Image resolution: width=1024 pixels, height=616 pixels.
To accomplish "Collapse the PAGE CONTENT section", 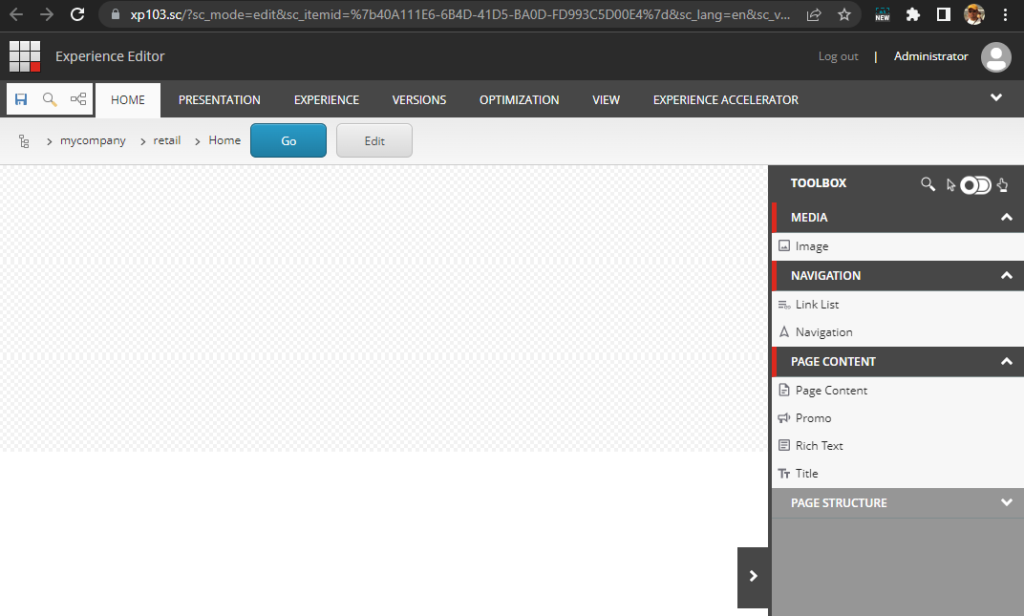I will 1006,361.
